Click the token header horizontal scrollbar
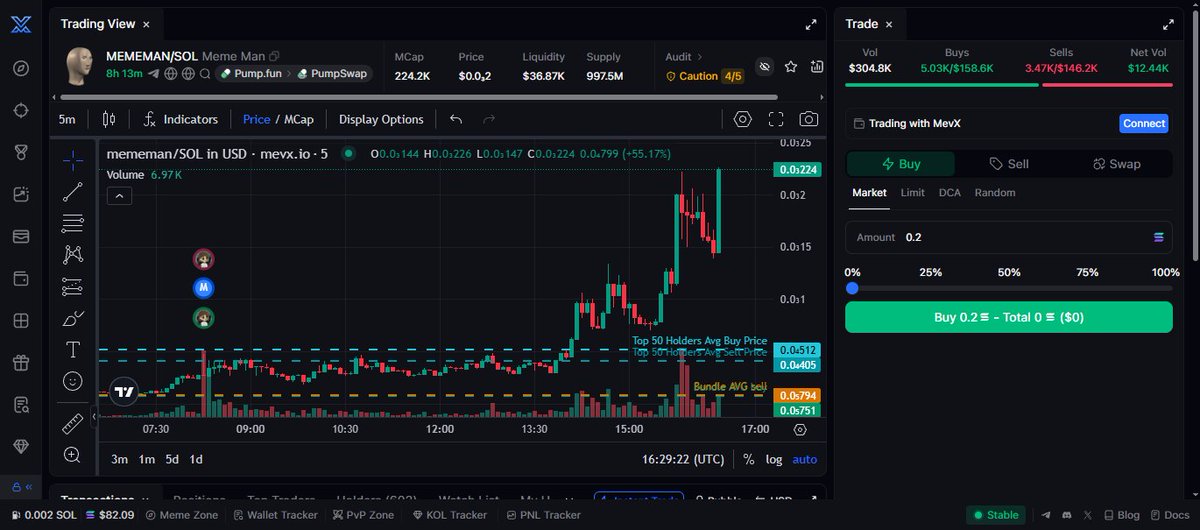Screen dimensions: 1200x530 (x=419, y=97)
